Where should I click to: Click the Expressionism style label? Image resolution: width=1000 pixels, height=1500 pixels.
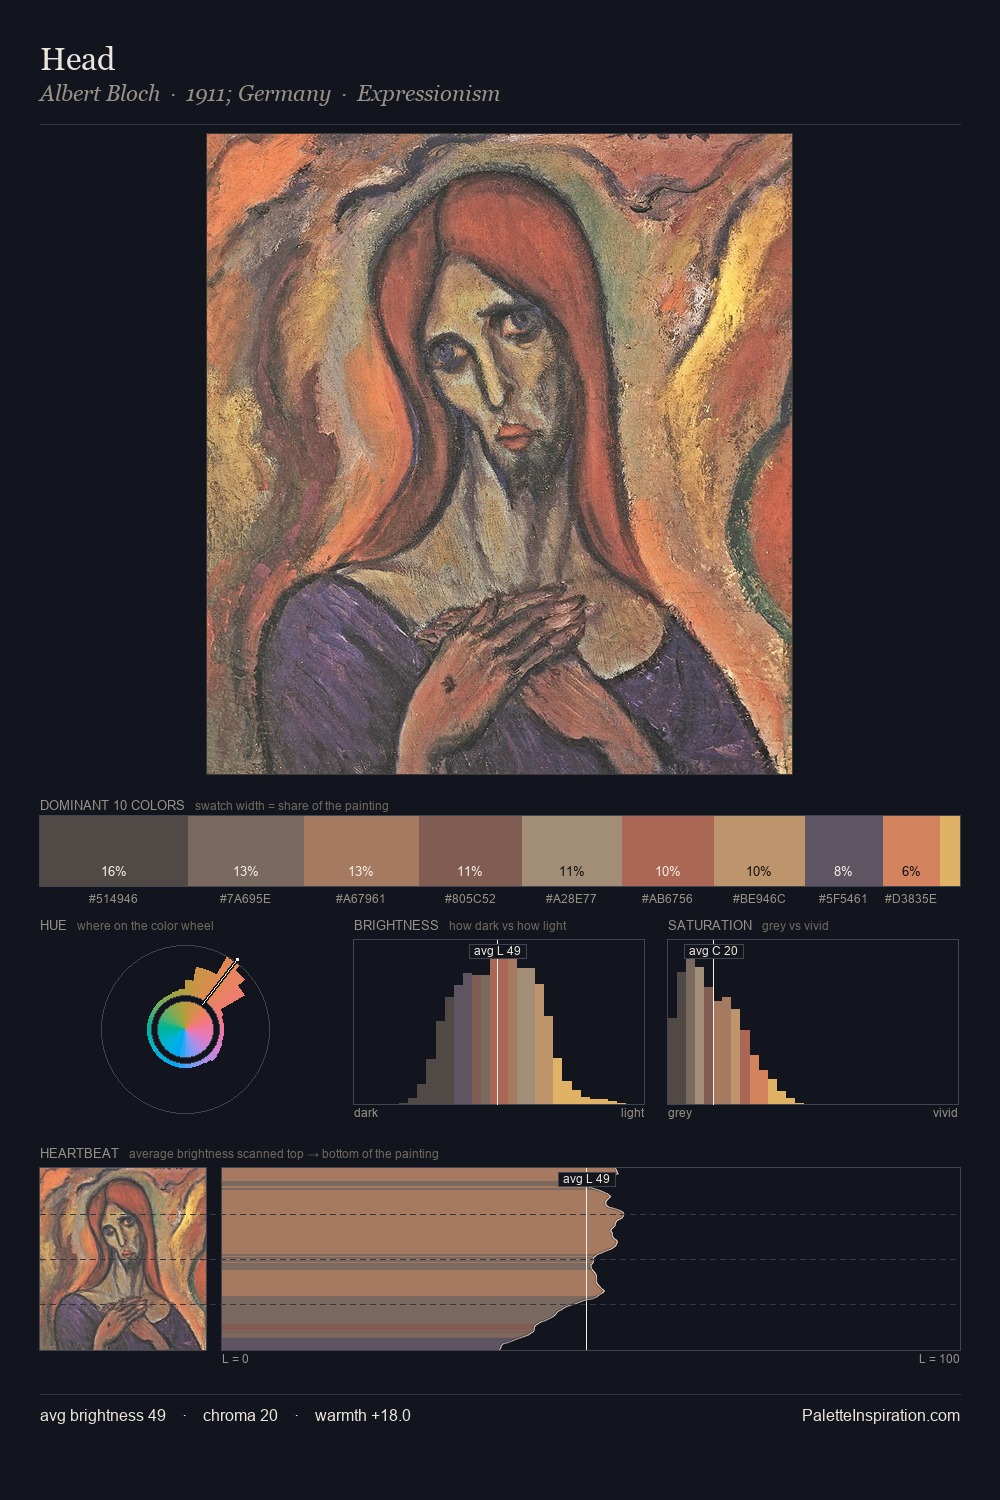click(x=428, y=94)
